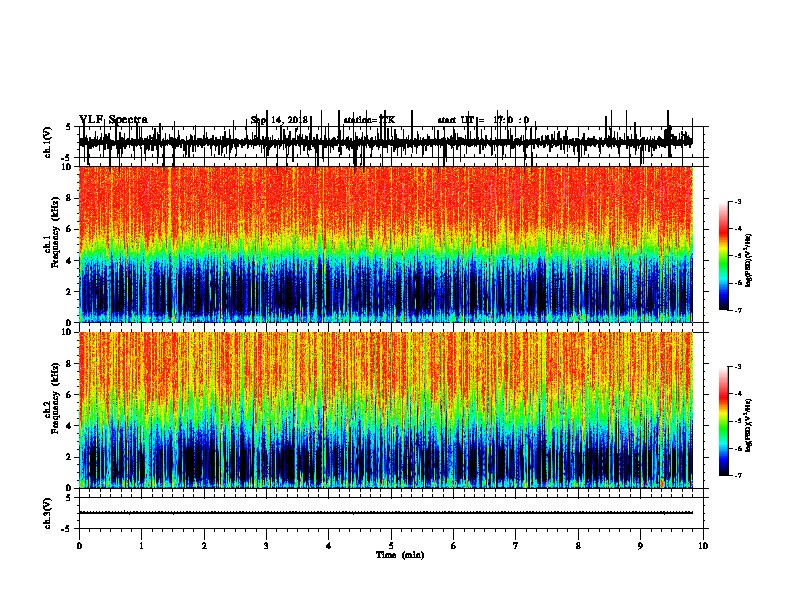Click the '2' kHz tick on ch.2 spectrogram
The width and height of the screenshot is (792, 612).
[x=70, y=457]
